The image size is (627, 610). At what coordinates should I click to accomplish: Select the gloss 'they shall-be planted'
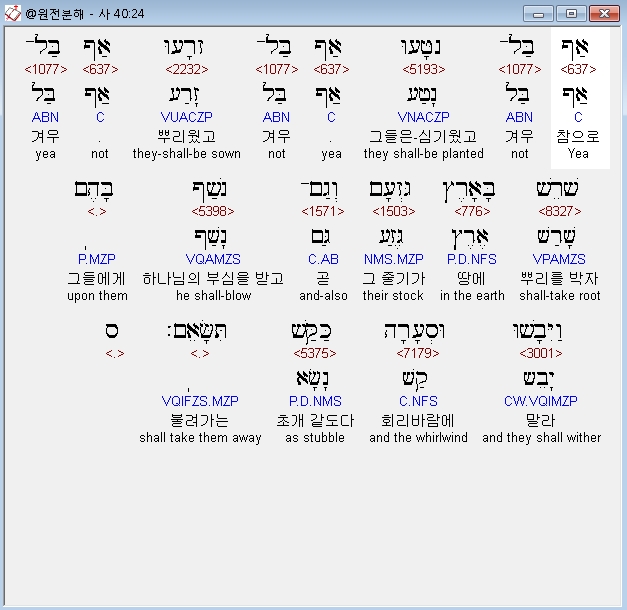[x=423, y=154]
